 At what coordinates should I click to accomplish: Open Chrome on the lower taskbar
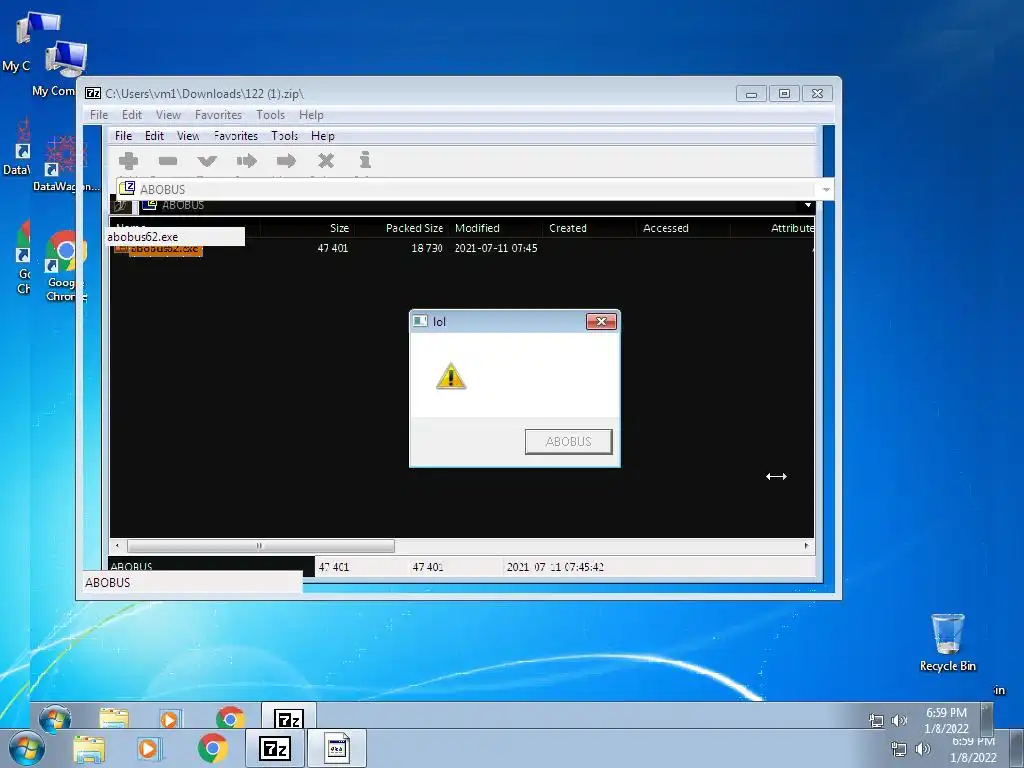pyautogui.click(x=213, y=748)
